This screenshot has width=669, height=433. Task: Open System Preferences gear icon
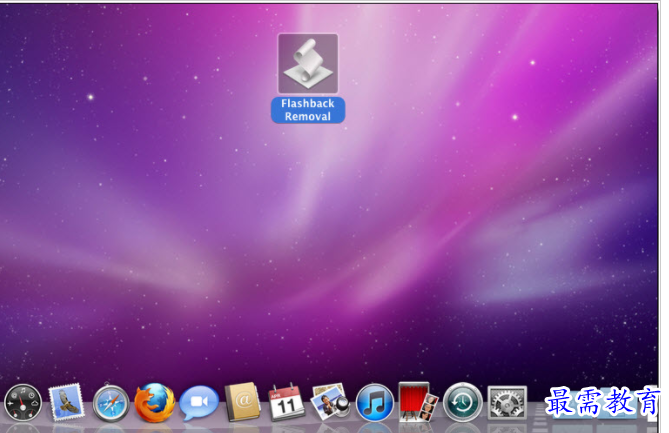point(507,403)
